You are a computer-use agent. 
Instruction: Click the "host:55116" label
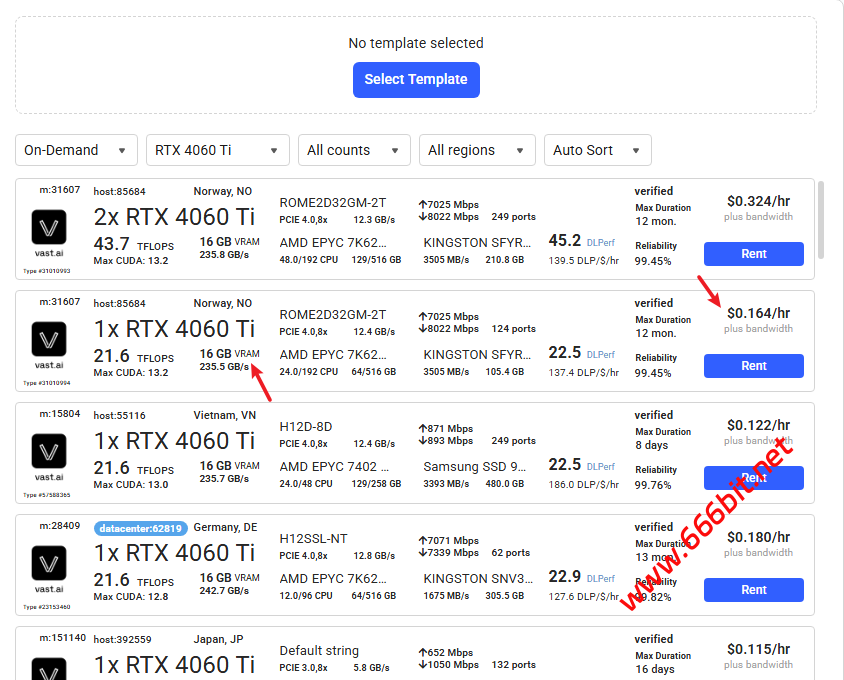[x=119, y=416]
